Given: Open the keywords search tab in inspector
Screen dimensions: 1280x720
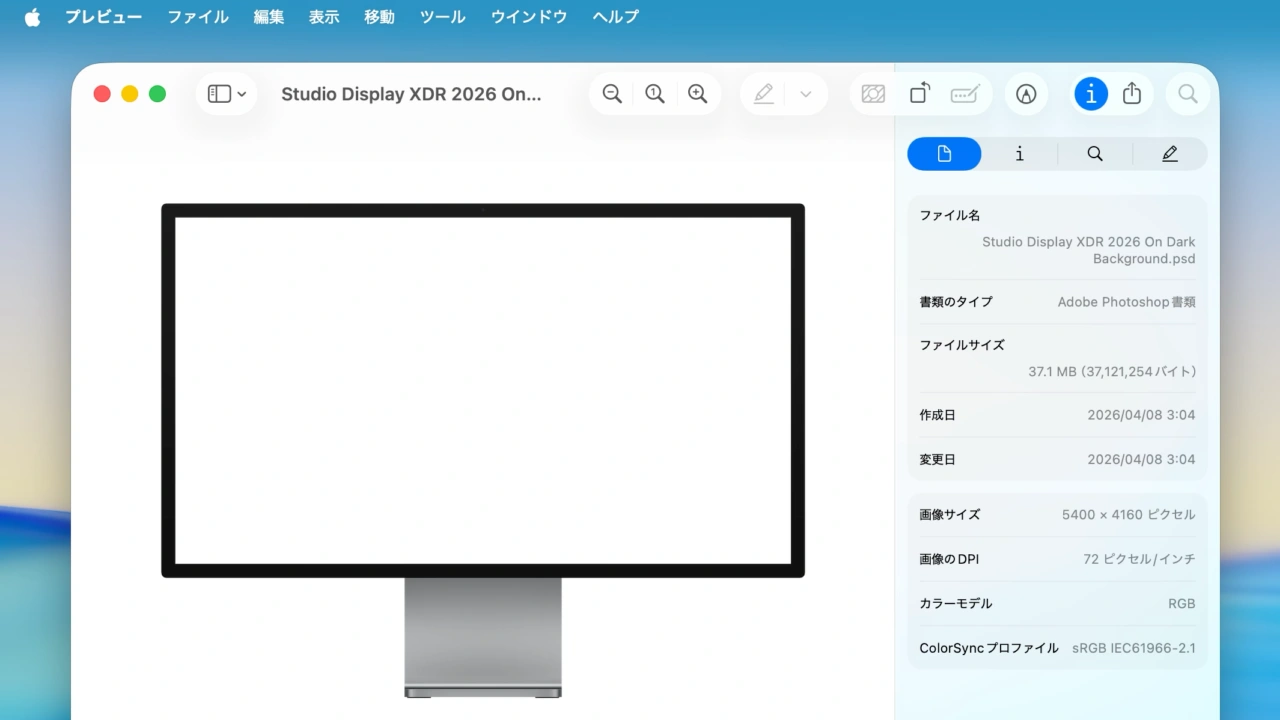Looking at the screenshot, I should coord(1094,153).
